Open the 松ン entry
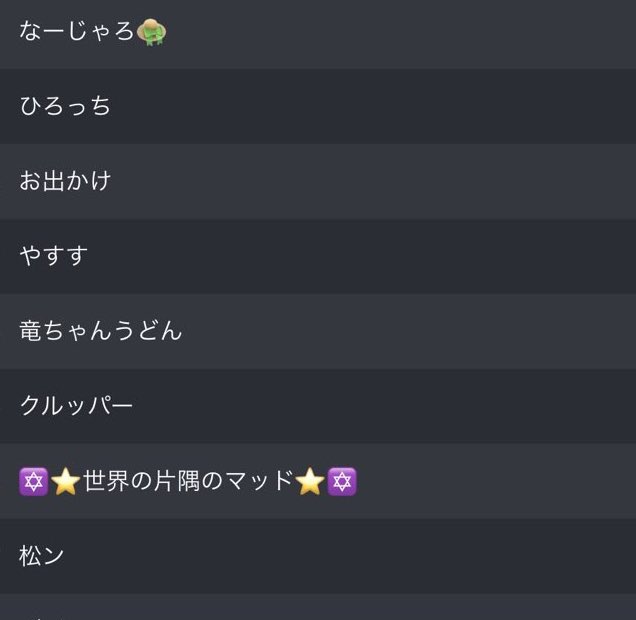 pos(42,556)
